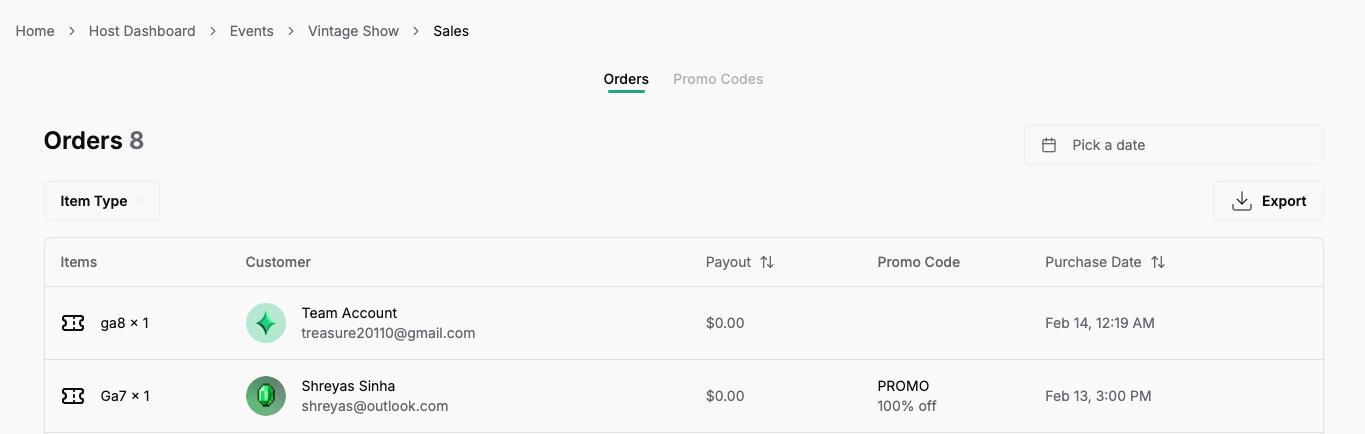The image size is (1365, 434).
Task: Click the Customer column header
Action: click(x=278, y=262)
